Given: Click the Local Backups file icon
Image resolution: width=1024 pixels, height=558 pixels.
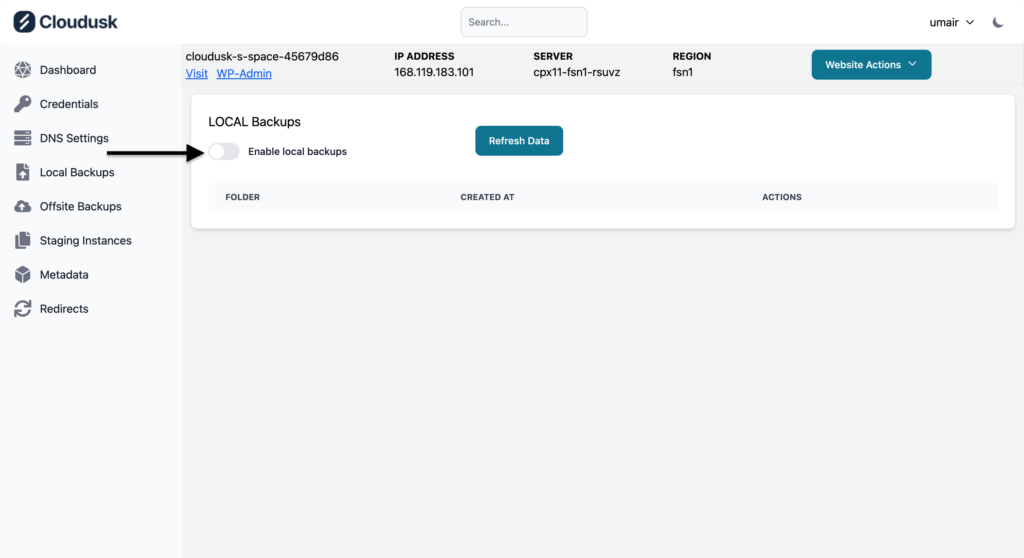Looking at the screenshot, I should pos(22,172).
